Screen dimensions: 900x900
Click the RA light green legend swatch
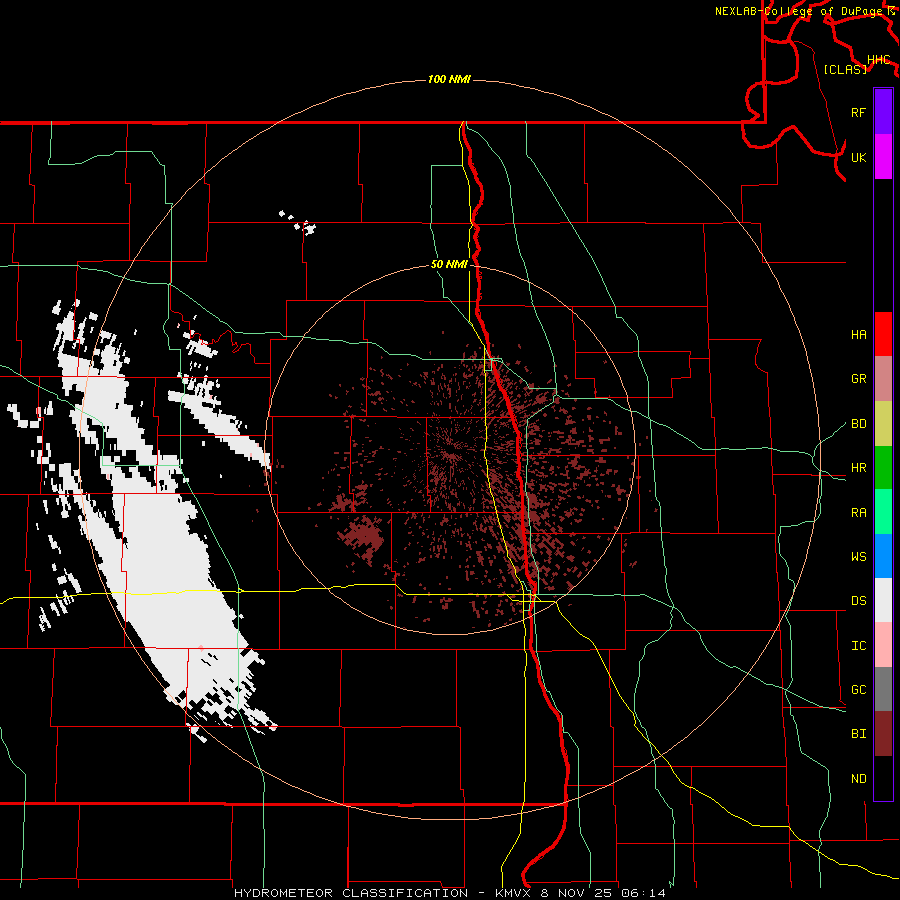pos(883,512)
